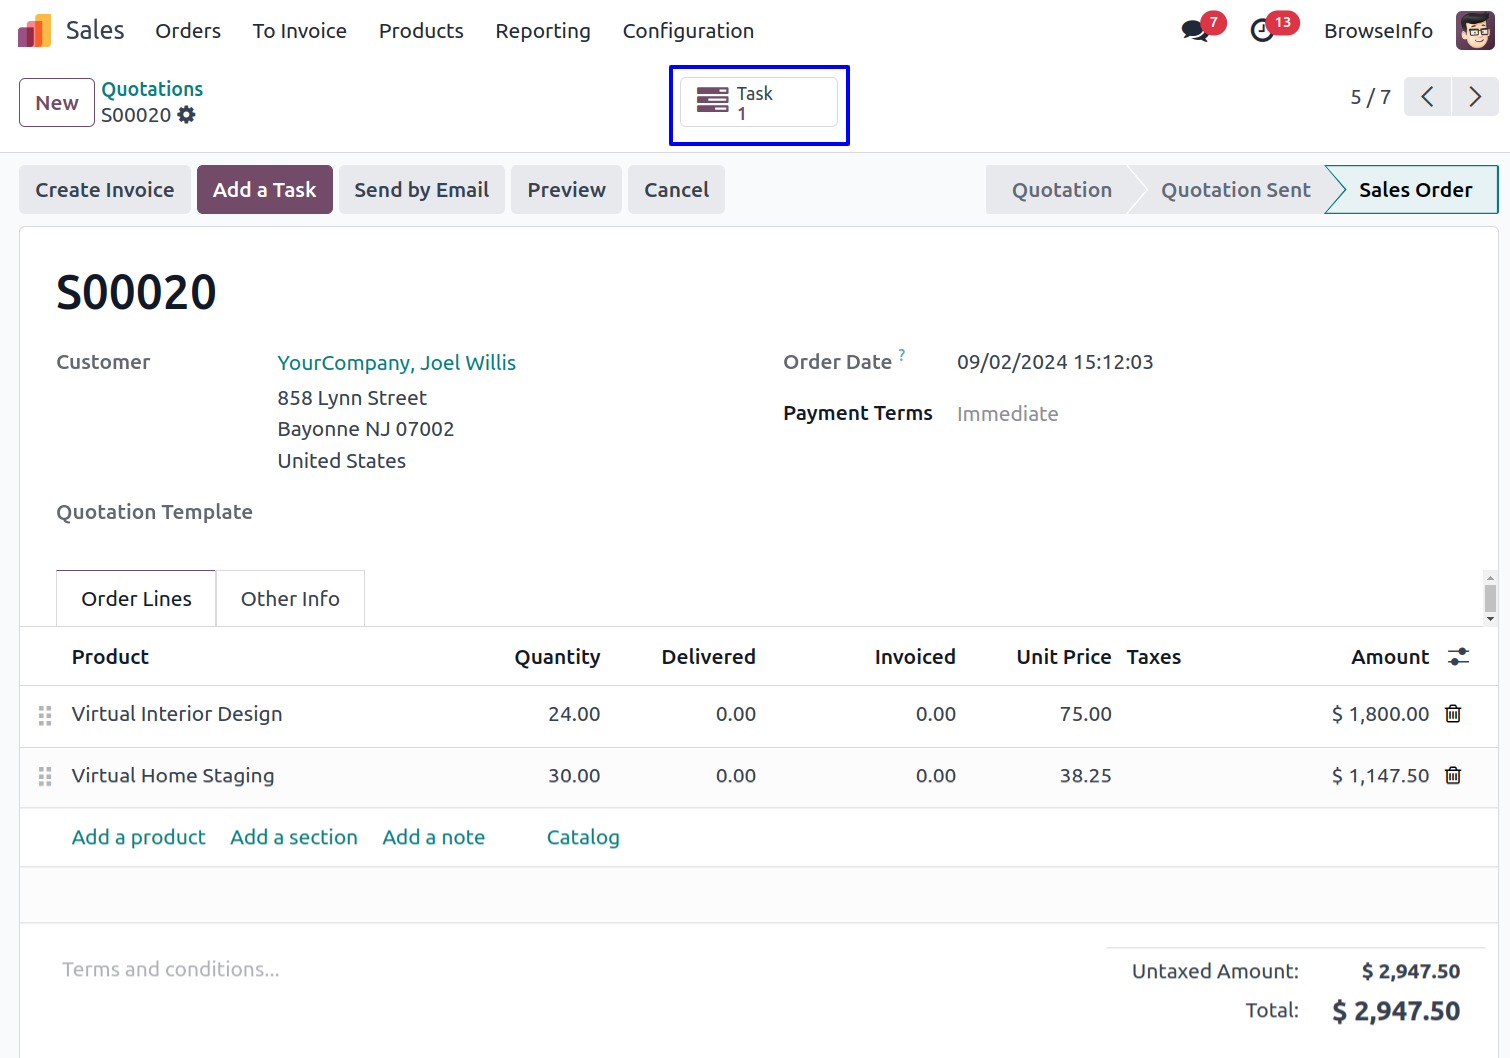Open the Task smart button

click(x=759, y=103)
